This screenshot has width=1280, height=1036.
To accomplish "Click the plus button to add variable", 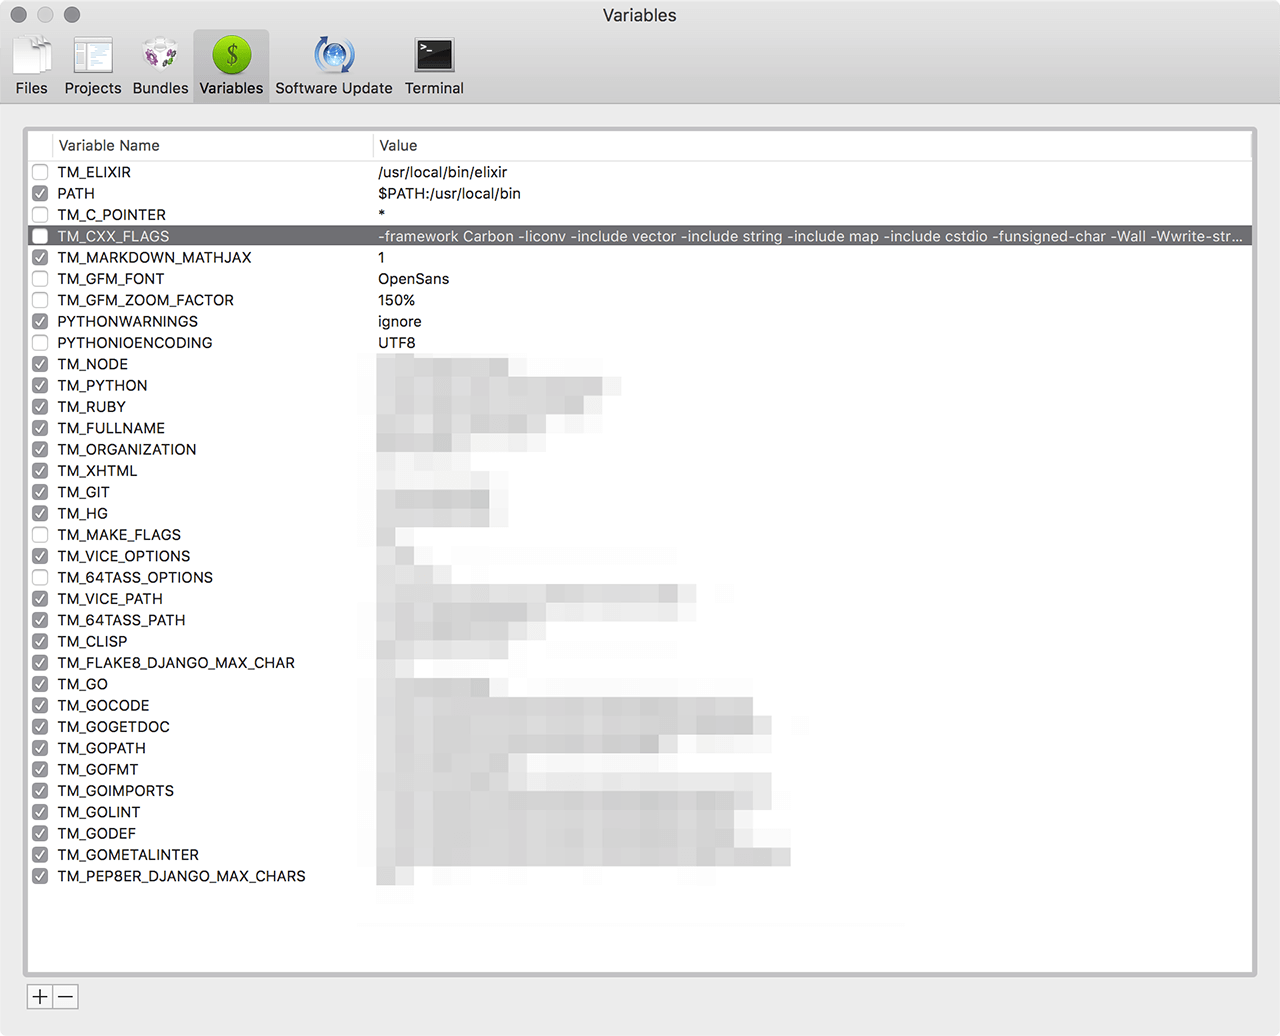I will (40, 997).
